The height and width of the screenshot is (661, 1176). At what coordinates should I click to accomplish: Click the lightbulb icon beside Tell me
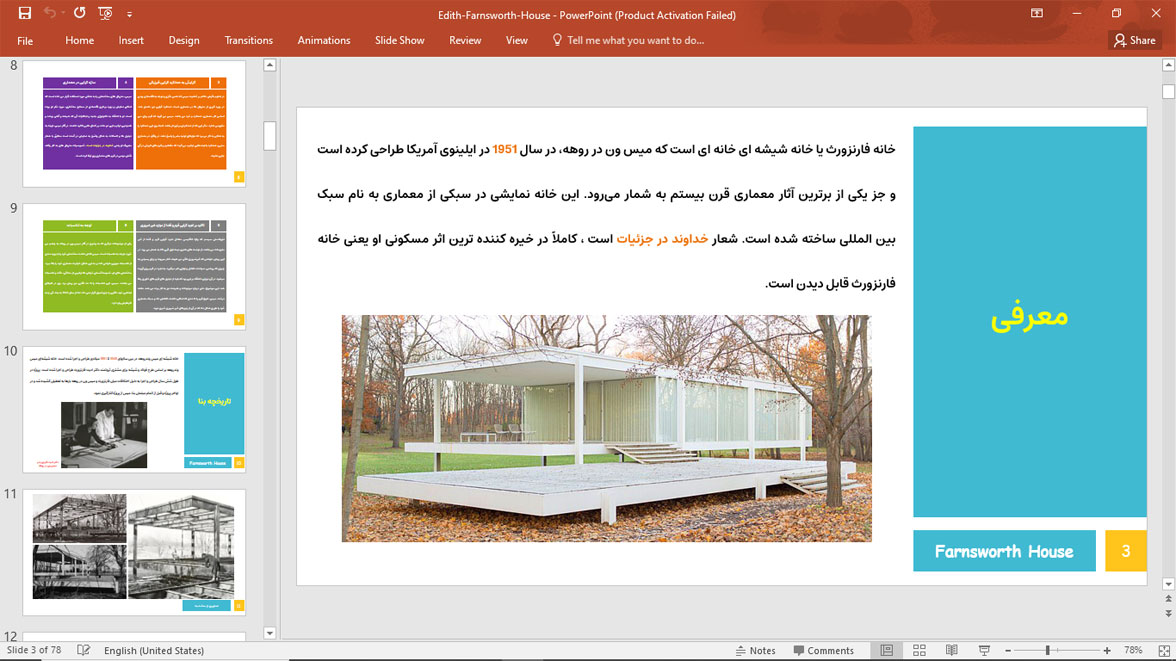[x=556, y=40]
